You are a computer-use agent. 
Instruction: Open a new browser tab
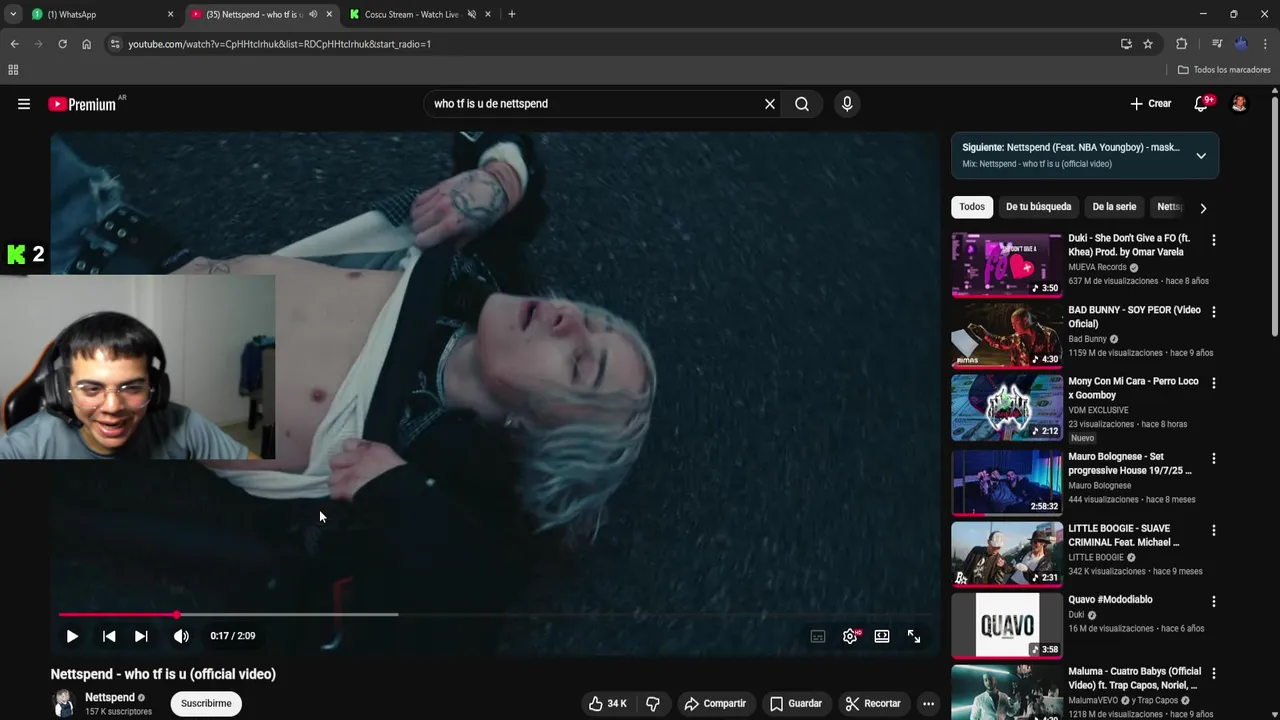tap(512, 14)
